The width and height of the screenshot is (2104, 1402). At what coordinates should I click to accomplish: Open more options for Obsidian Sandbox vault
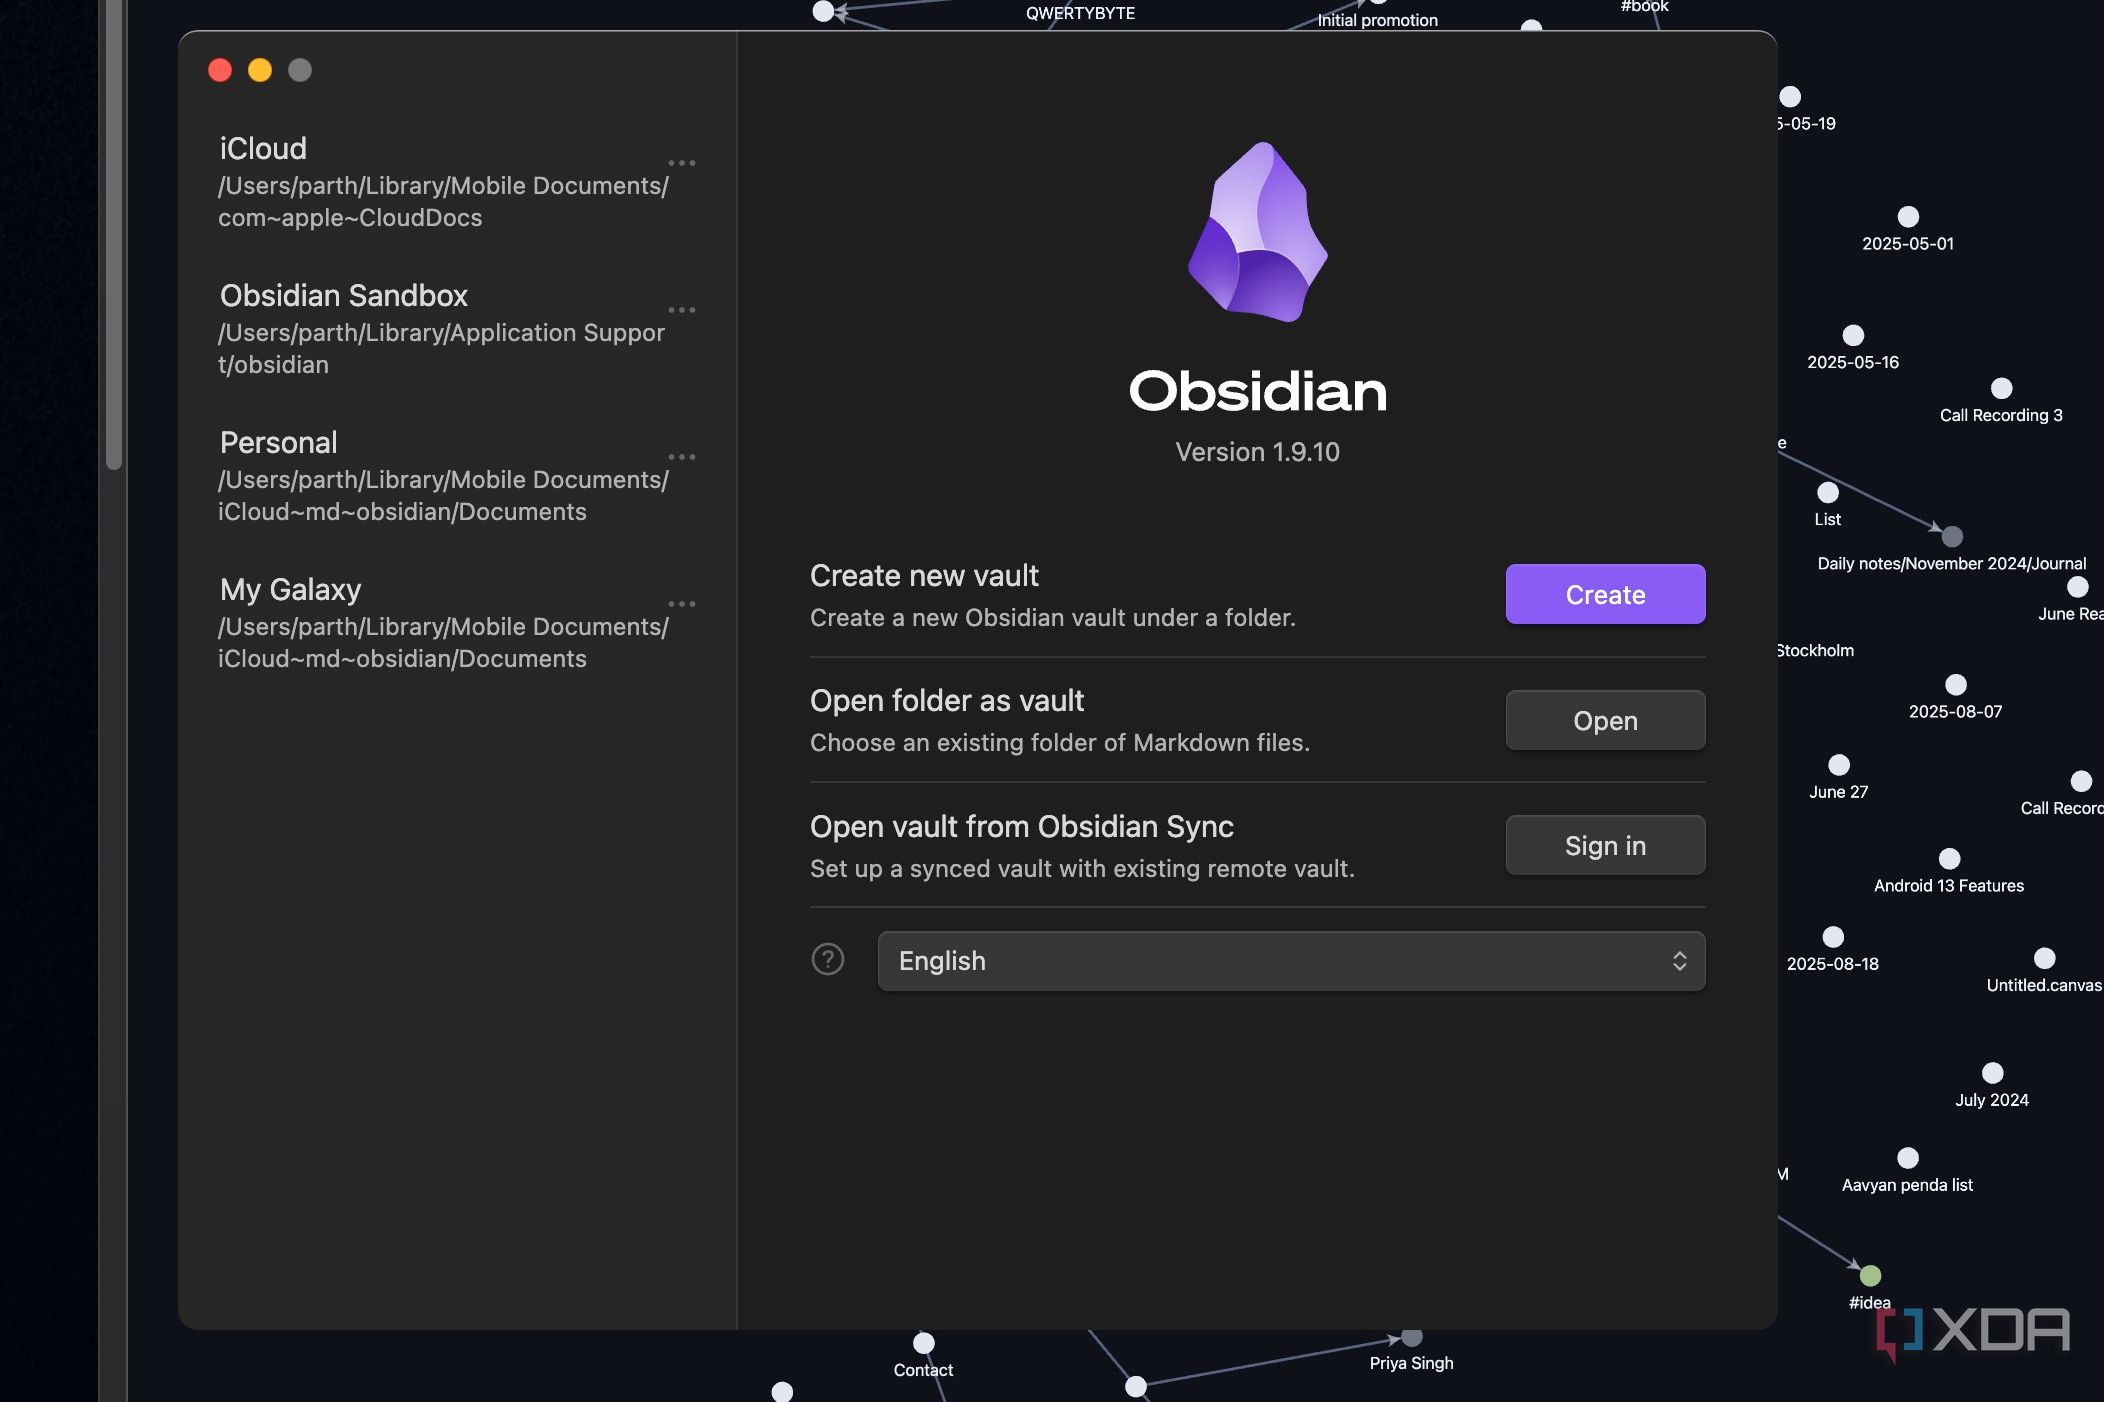[681, 310]
